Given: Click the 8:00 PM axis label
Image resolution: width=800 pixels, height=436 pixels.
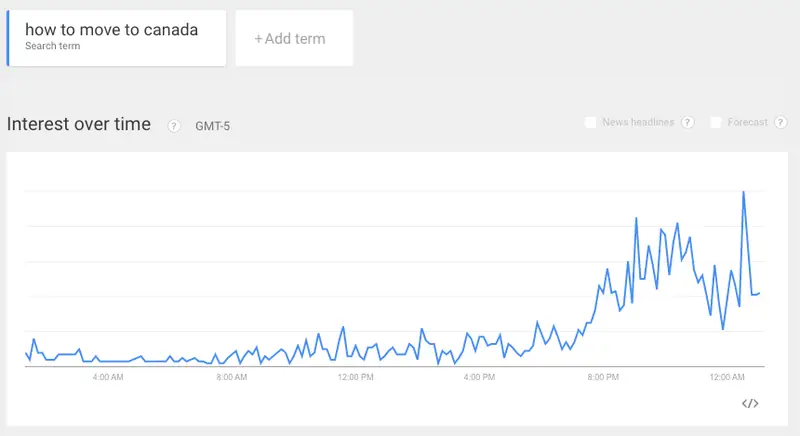Looking at the screenshot, I should 603,377.
